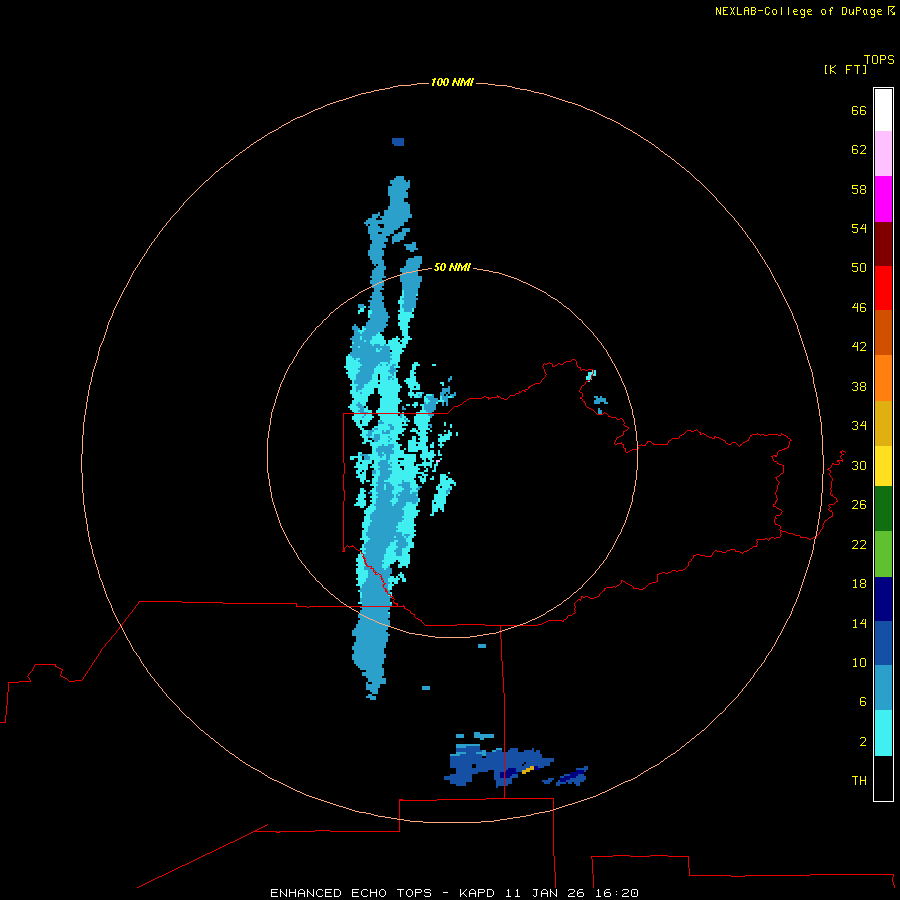Select the light blue 6 kft legend swatch
The width and height of the screenshot is (900, 900).
pyautogui.click(x=883, y=688)
